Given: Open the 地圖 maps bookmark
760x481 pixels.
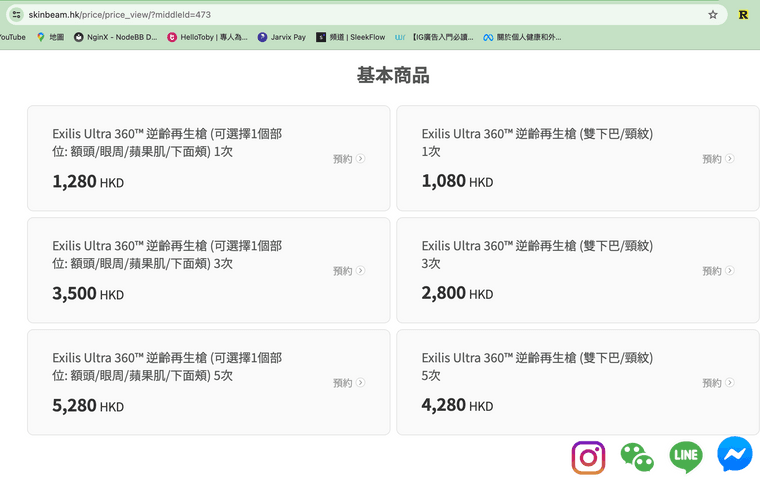Looking at the screenshot, I should [50, 37].
